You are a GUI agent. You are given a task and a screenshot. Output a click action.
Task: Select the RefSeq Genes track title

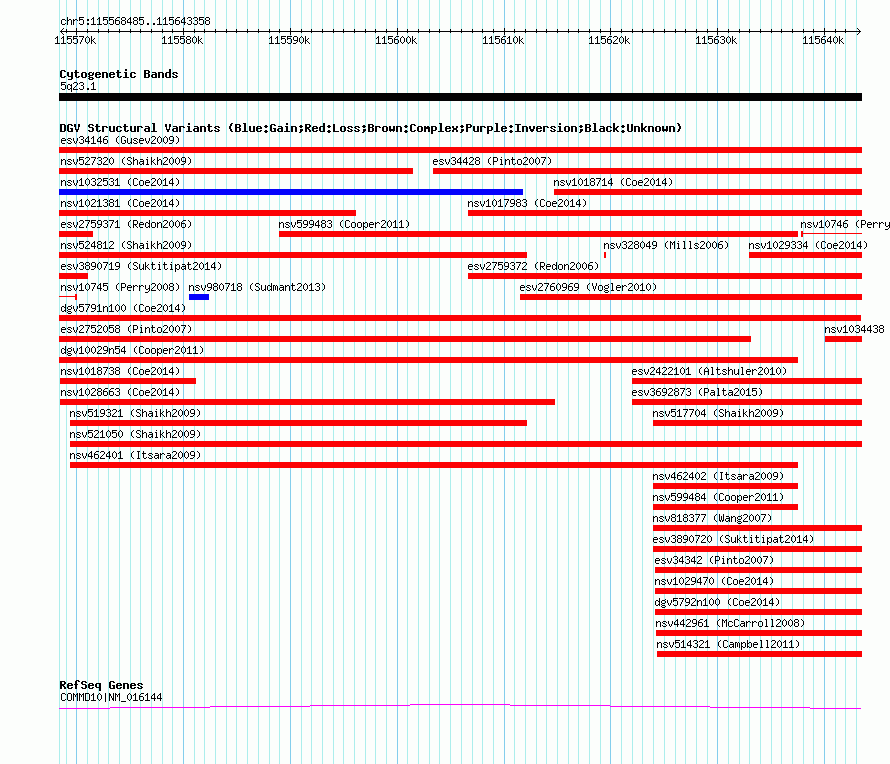101,685
